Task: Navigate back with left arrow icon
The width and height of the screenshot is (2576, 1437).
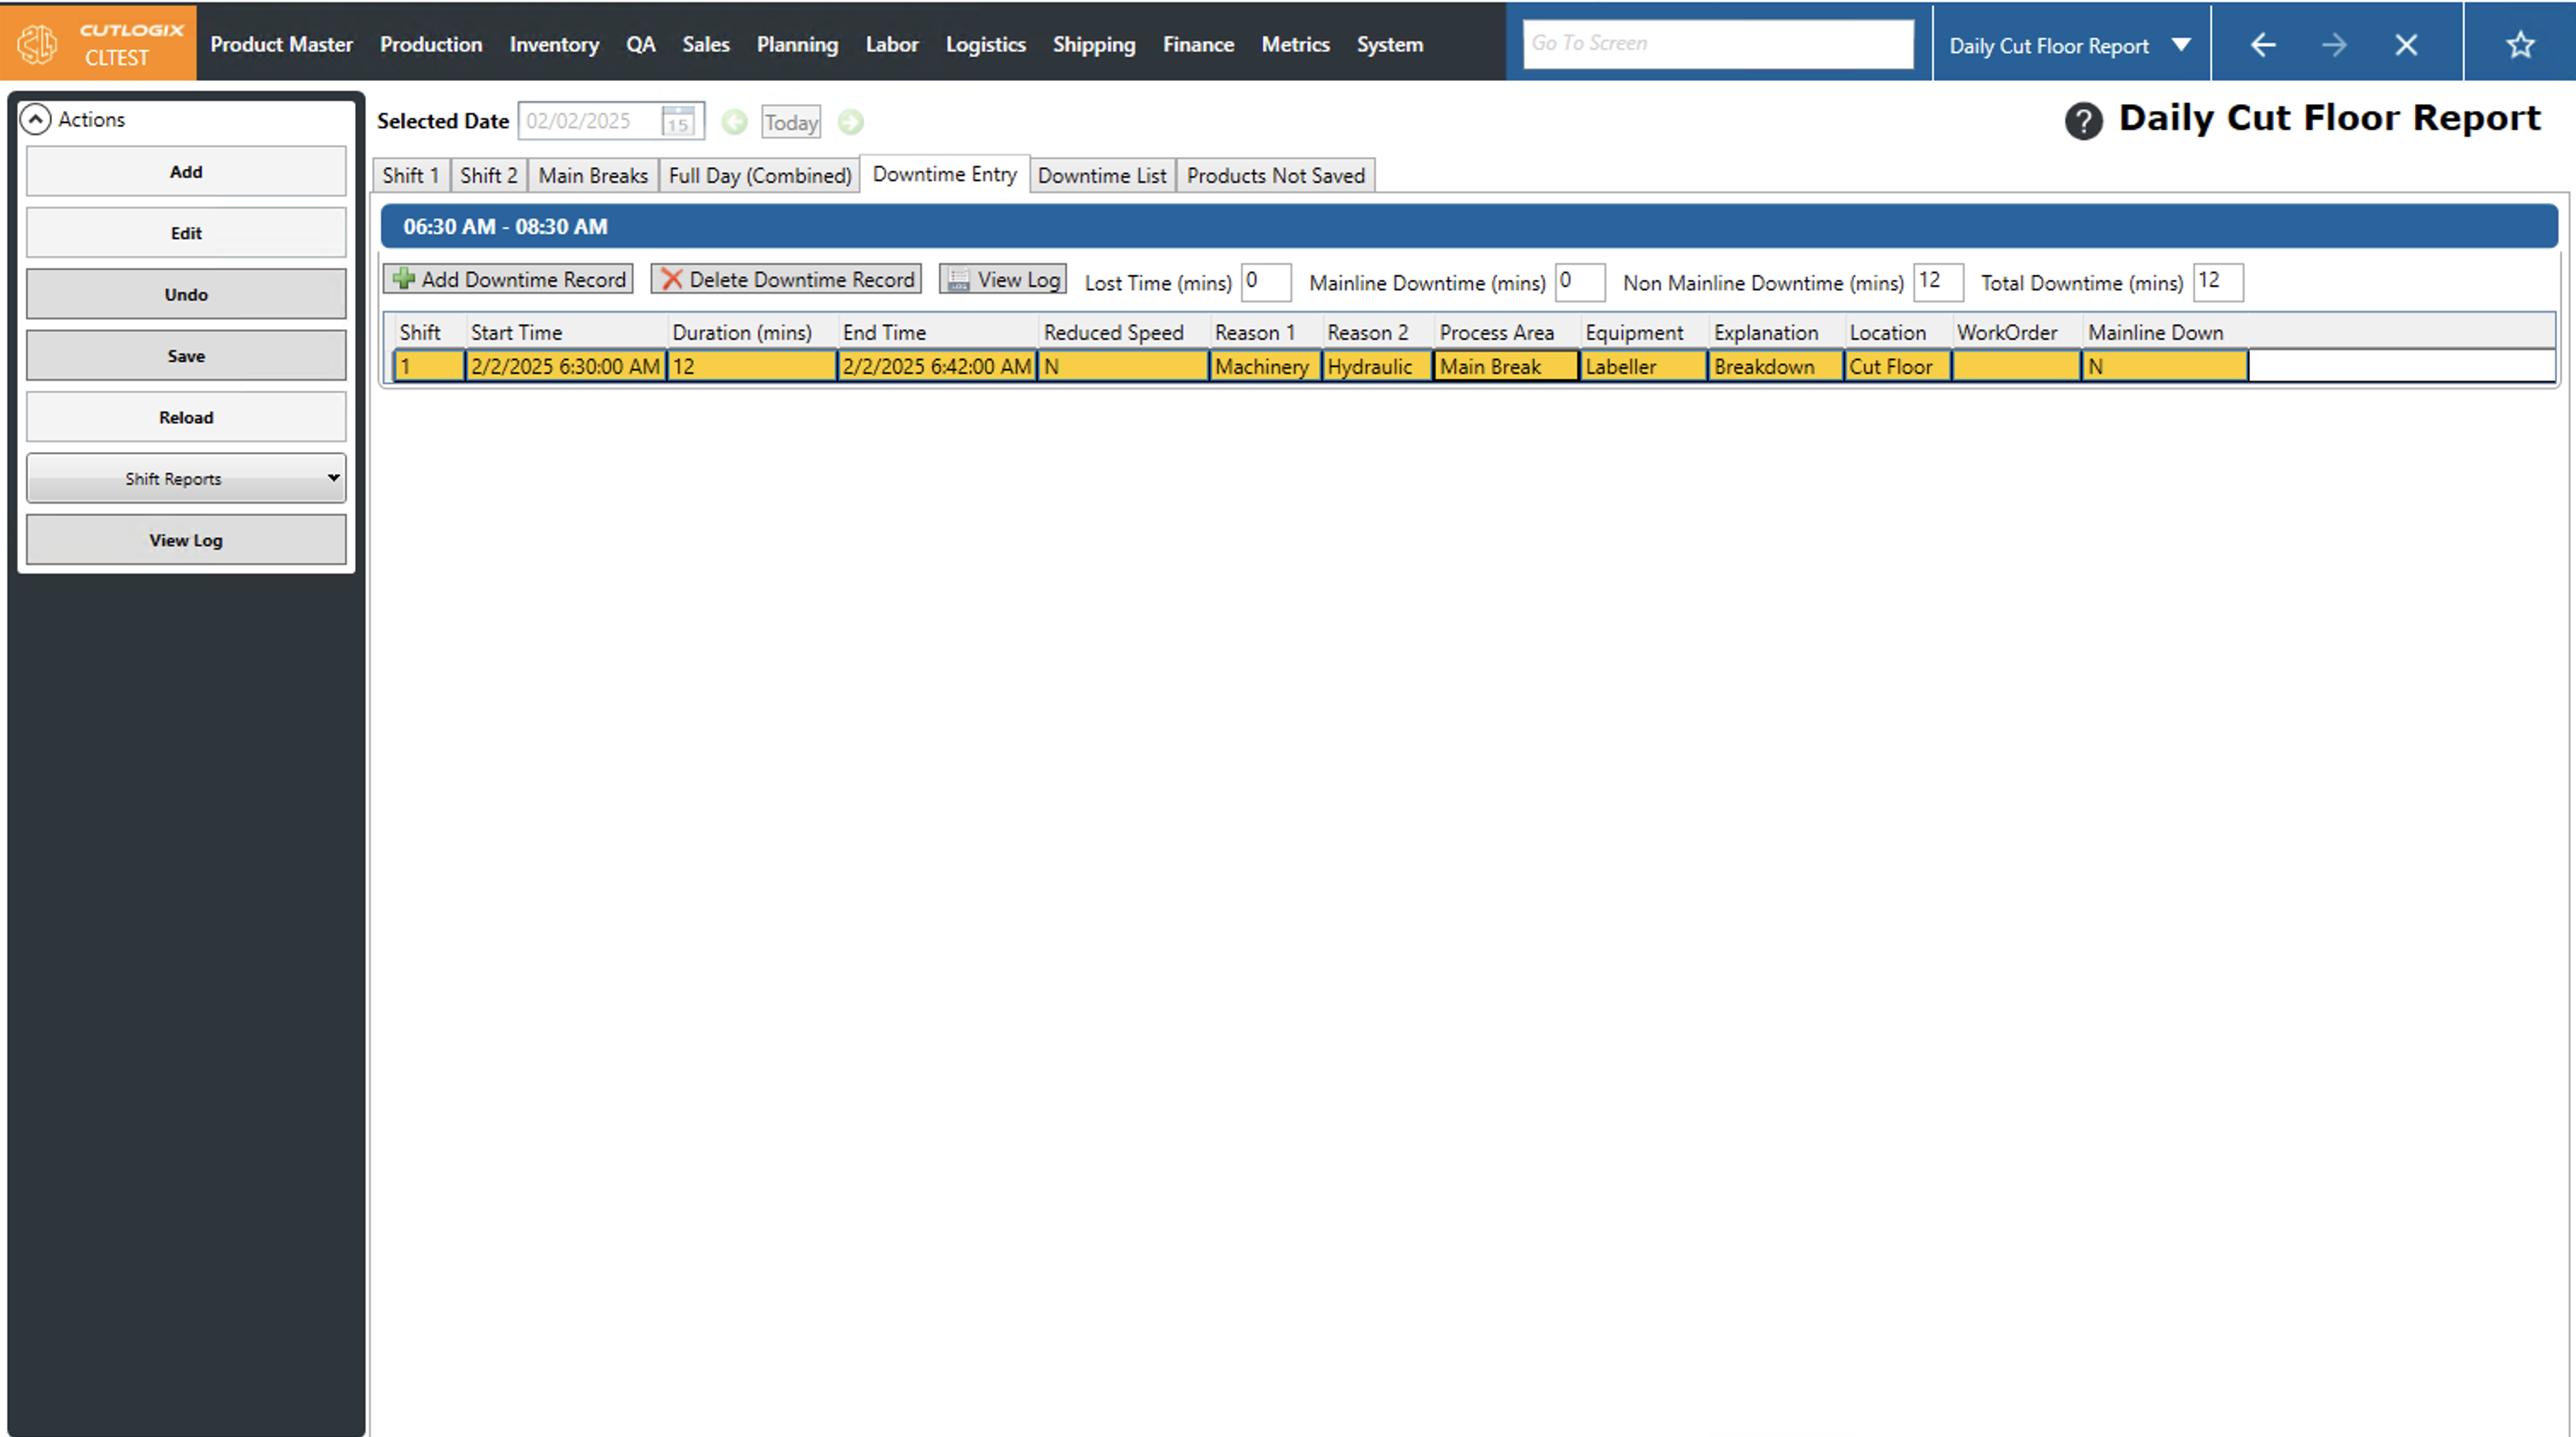Action: [2262, 45]
